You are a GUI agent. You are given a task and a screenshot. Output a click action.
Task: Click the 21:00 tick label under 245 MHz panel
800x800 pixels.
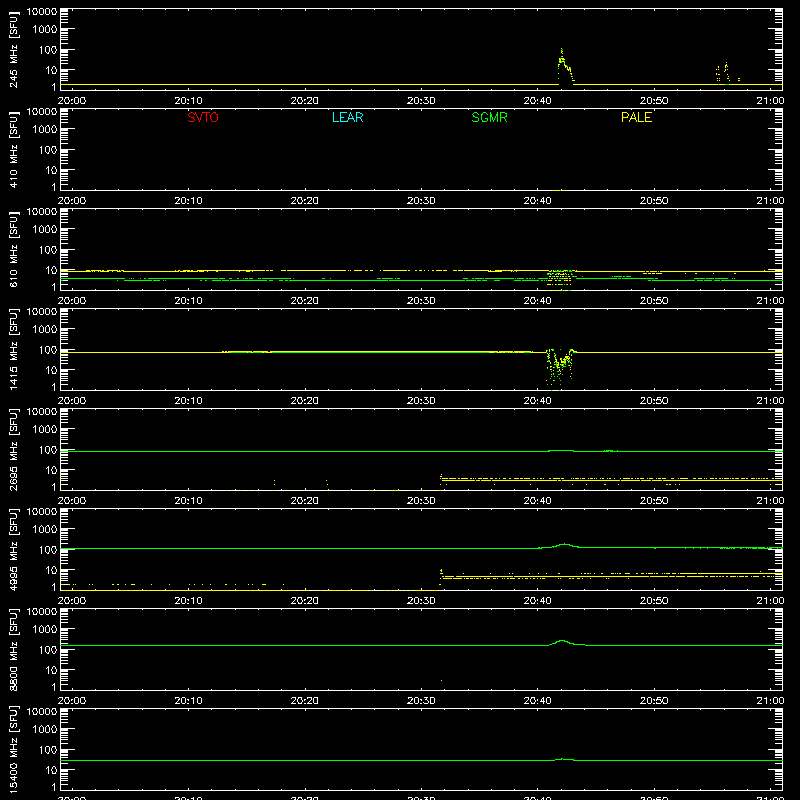pyautogui.click(x=770, y=101)
